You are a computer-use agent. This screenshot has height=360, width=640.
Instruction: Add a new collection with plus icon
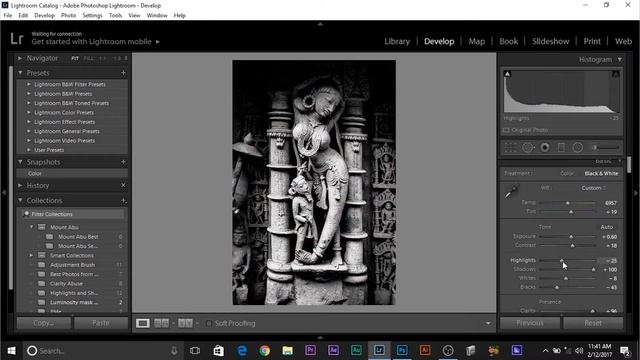pyautogui.click(x=123, y=200)
